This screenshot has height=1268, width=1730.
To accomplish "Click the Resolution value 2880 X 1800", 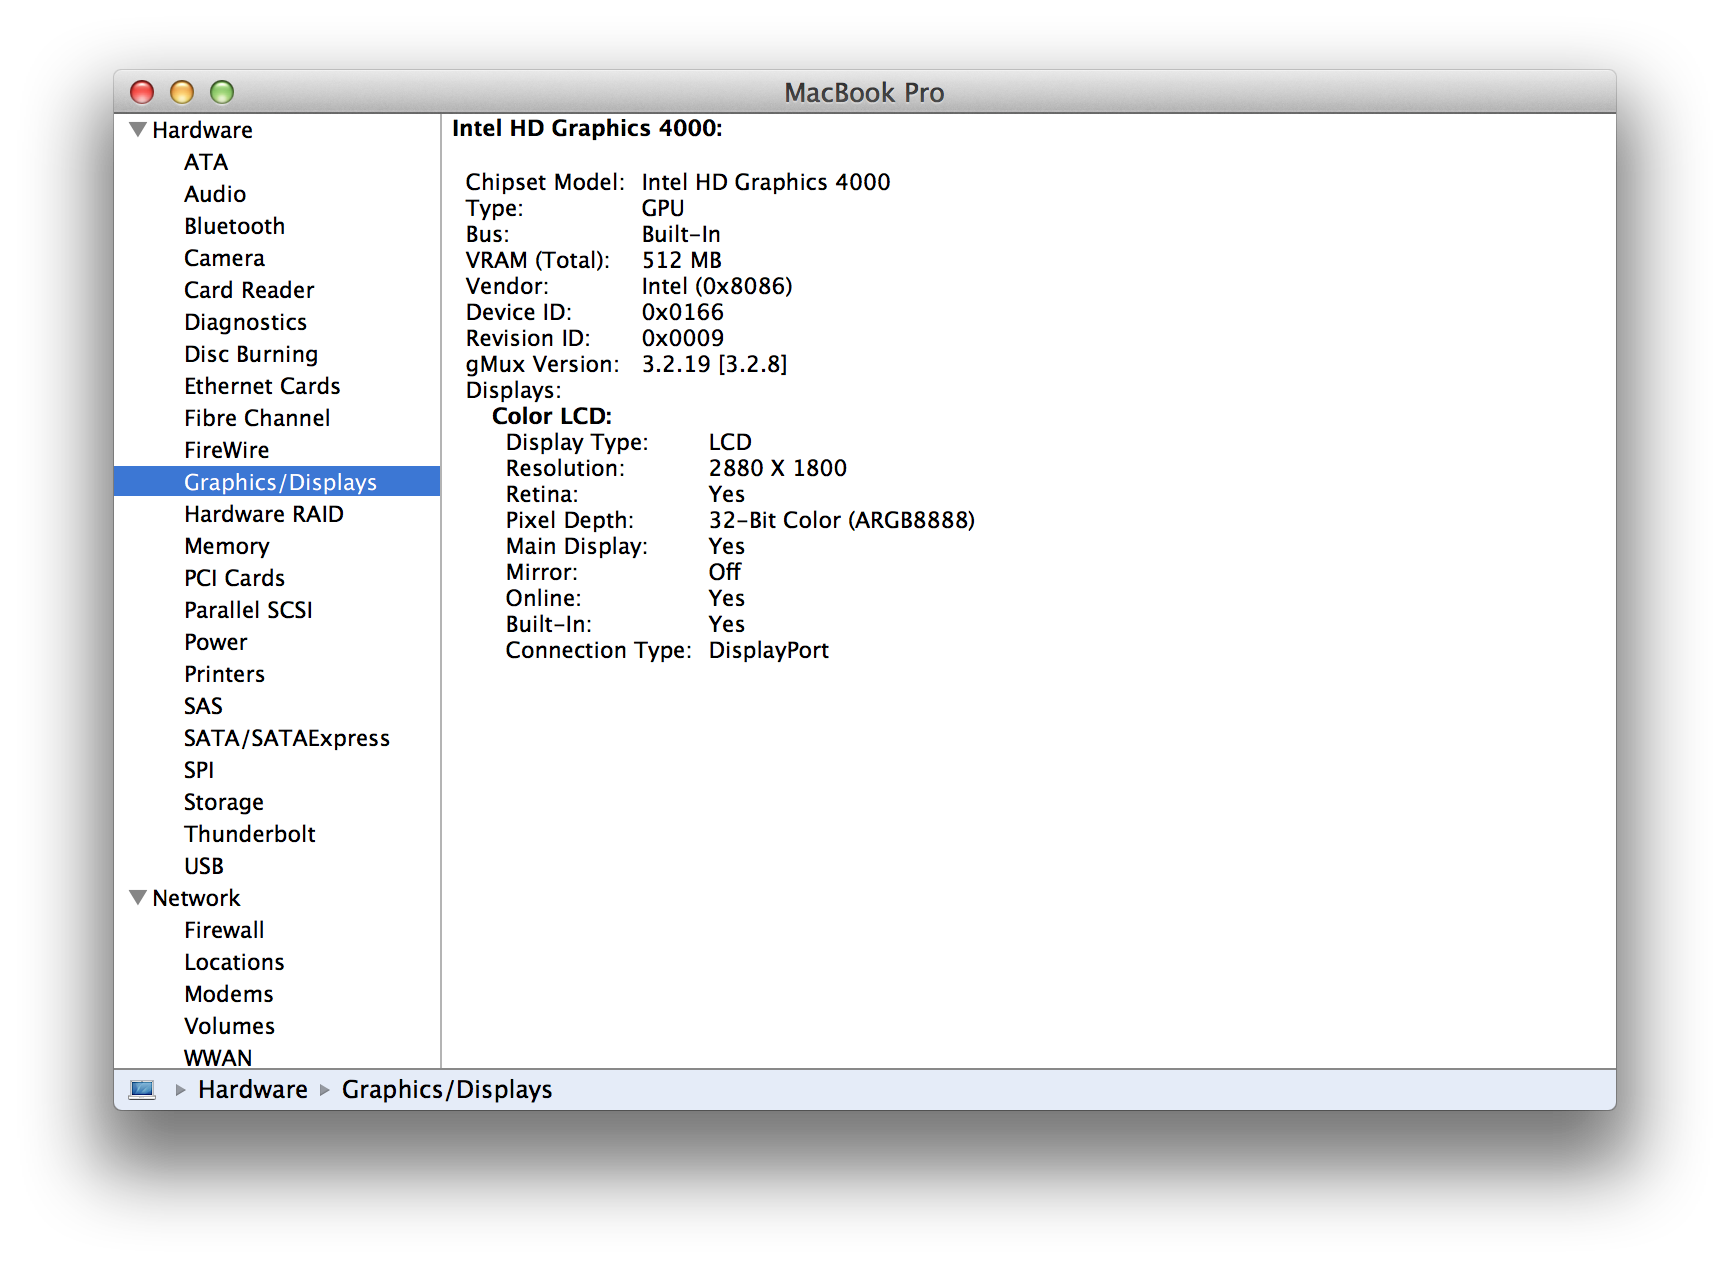I will pos(778,468).
